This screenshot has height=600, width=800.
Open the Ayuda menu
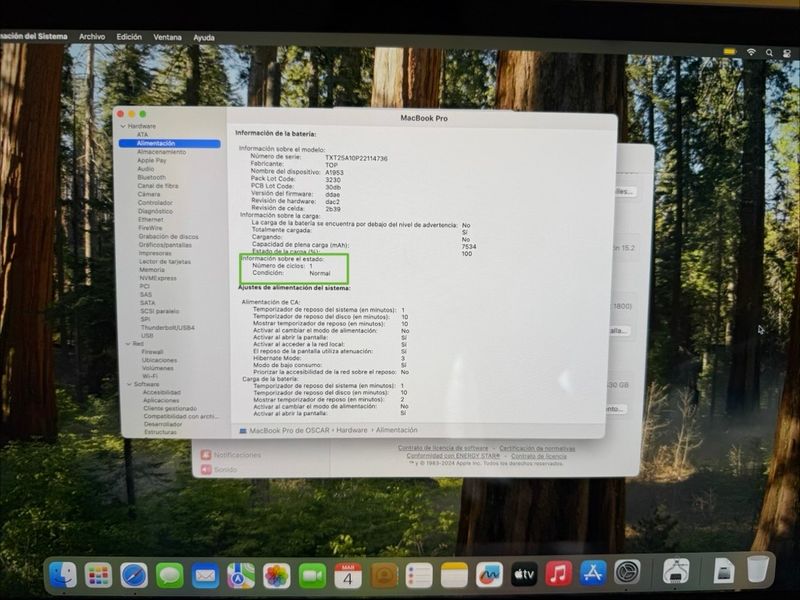(x=204, y=38)
